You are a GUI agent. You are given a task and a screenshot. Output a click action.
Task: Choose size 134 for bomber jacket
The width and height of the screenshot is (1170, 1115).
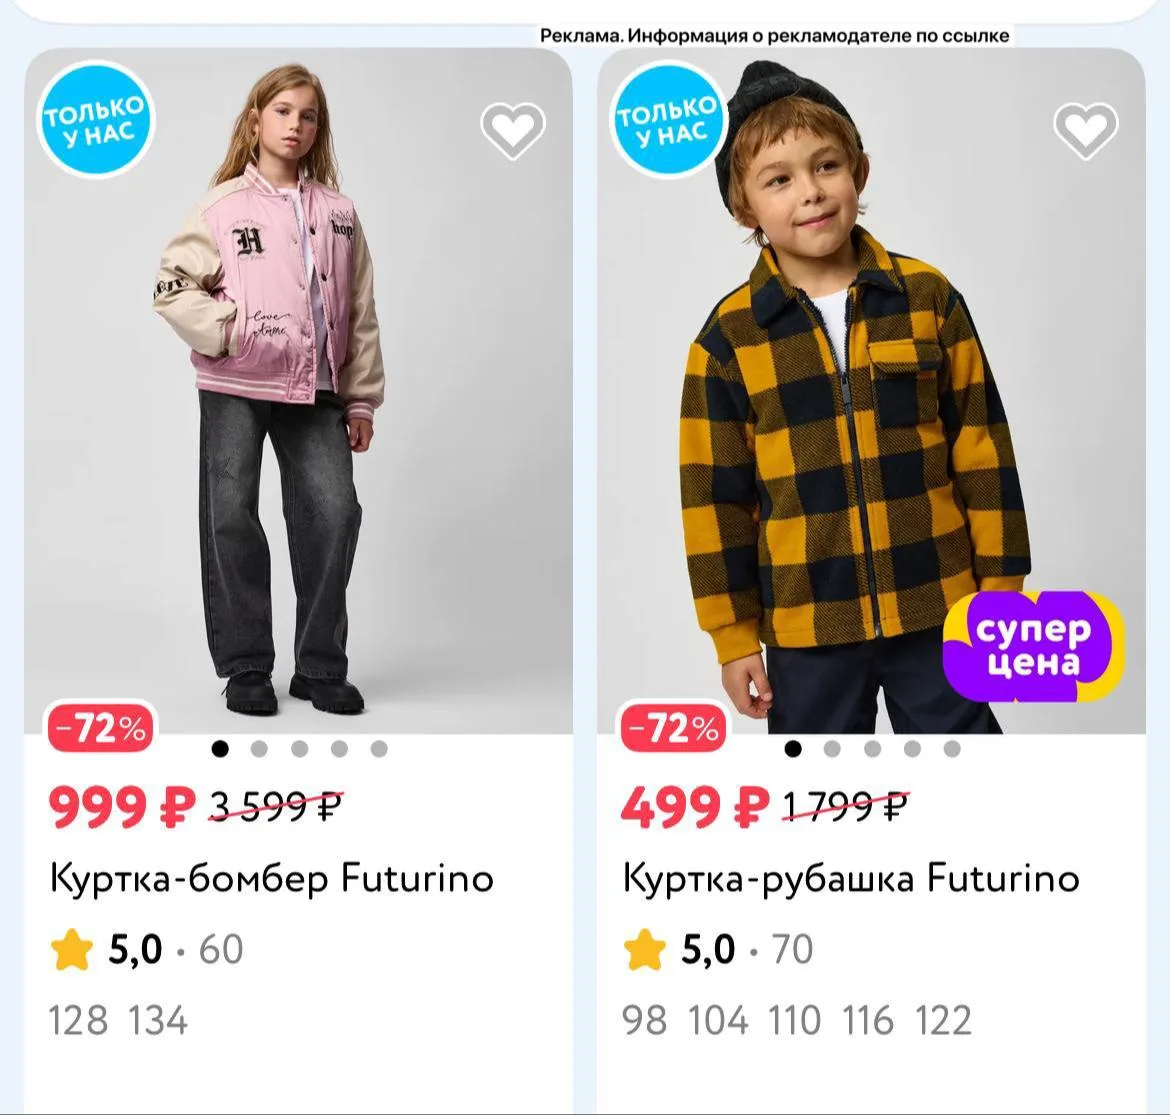157,1020
